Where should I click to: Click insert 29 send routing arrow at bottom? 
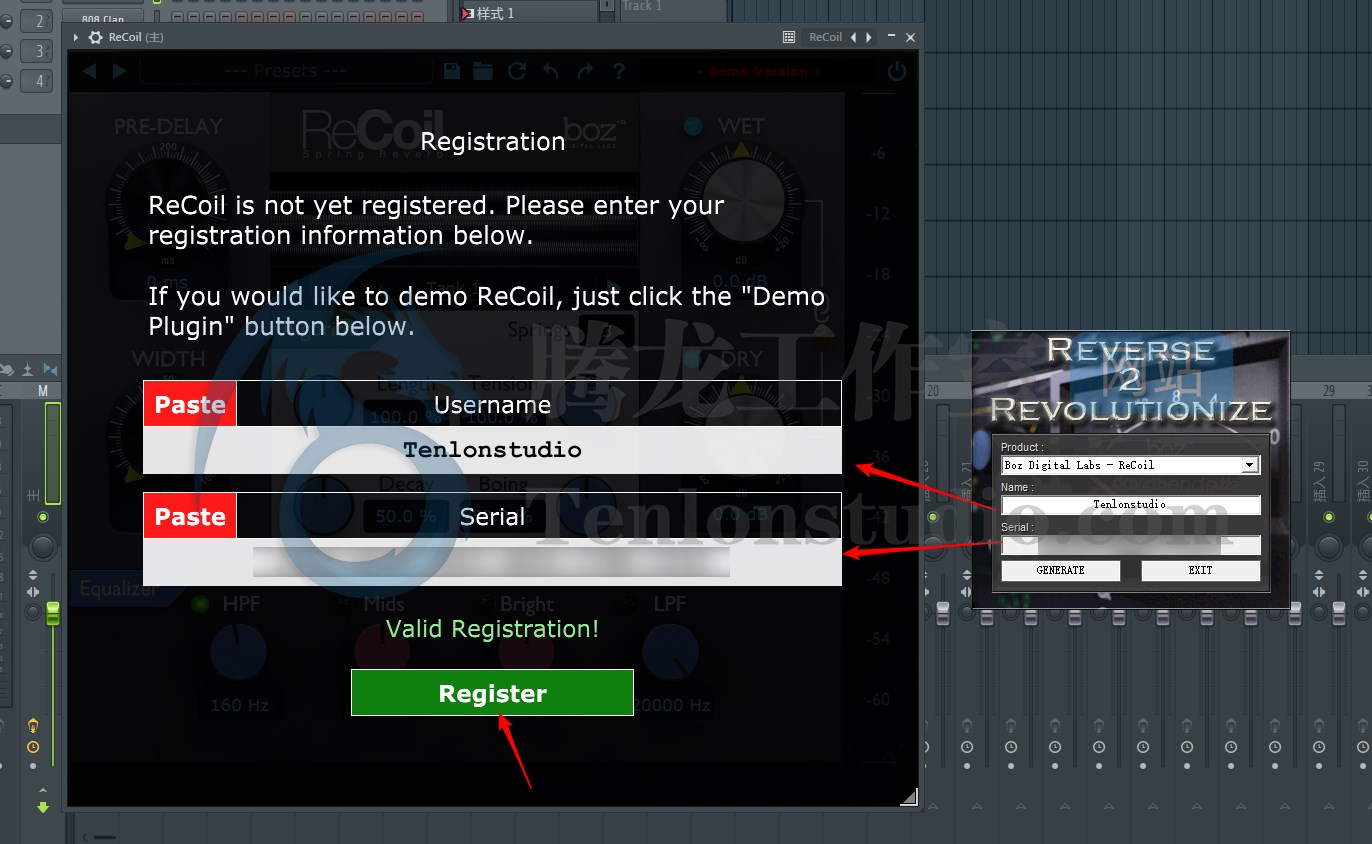click(1328, 805)
